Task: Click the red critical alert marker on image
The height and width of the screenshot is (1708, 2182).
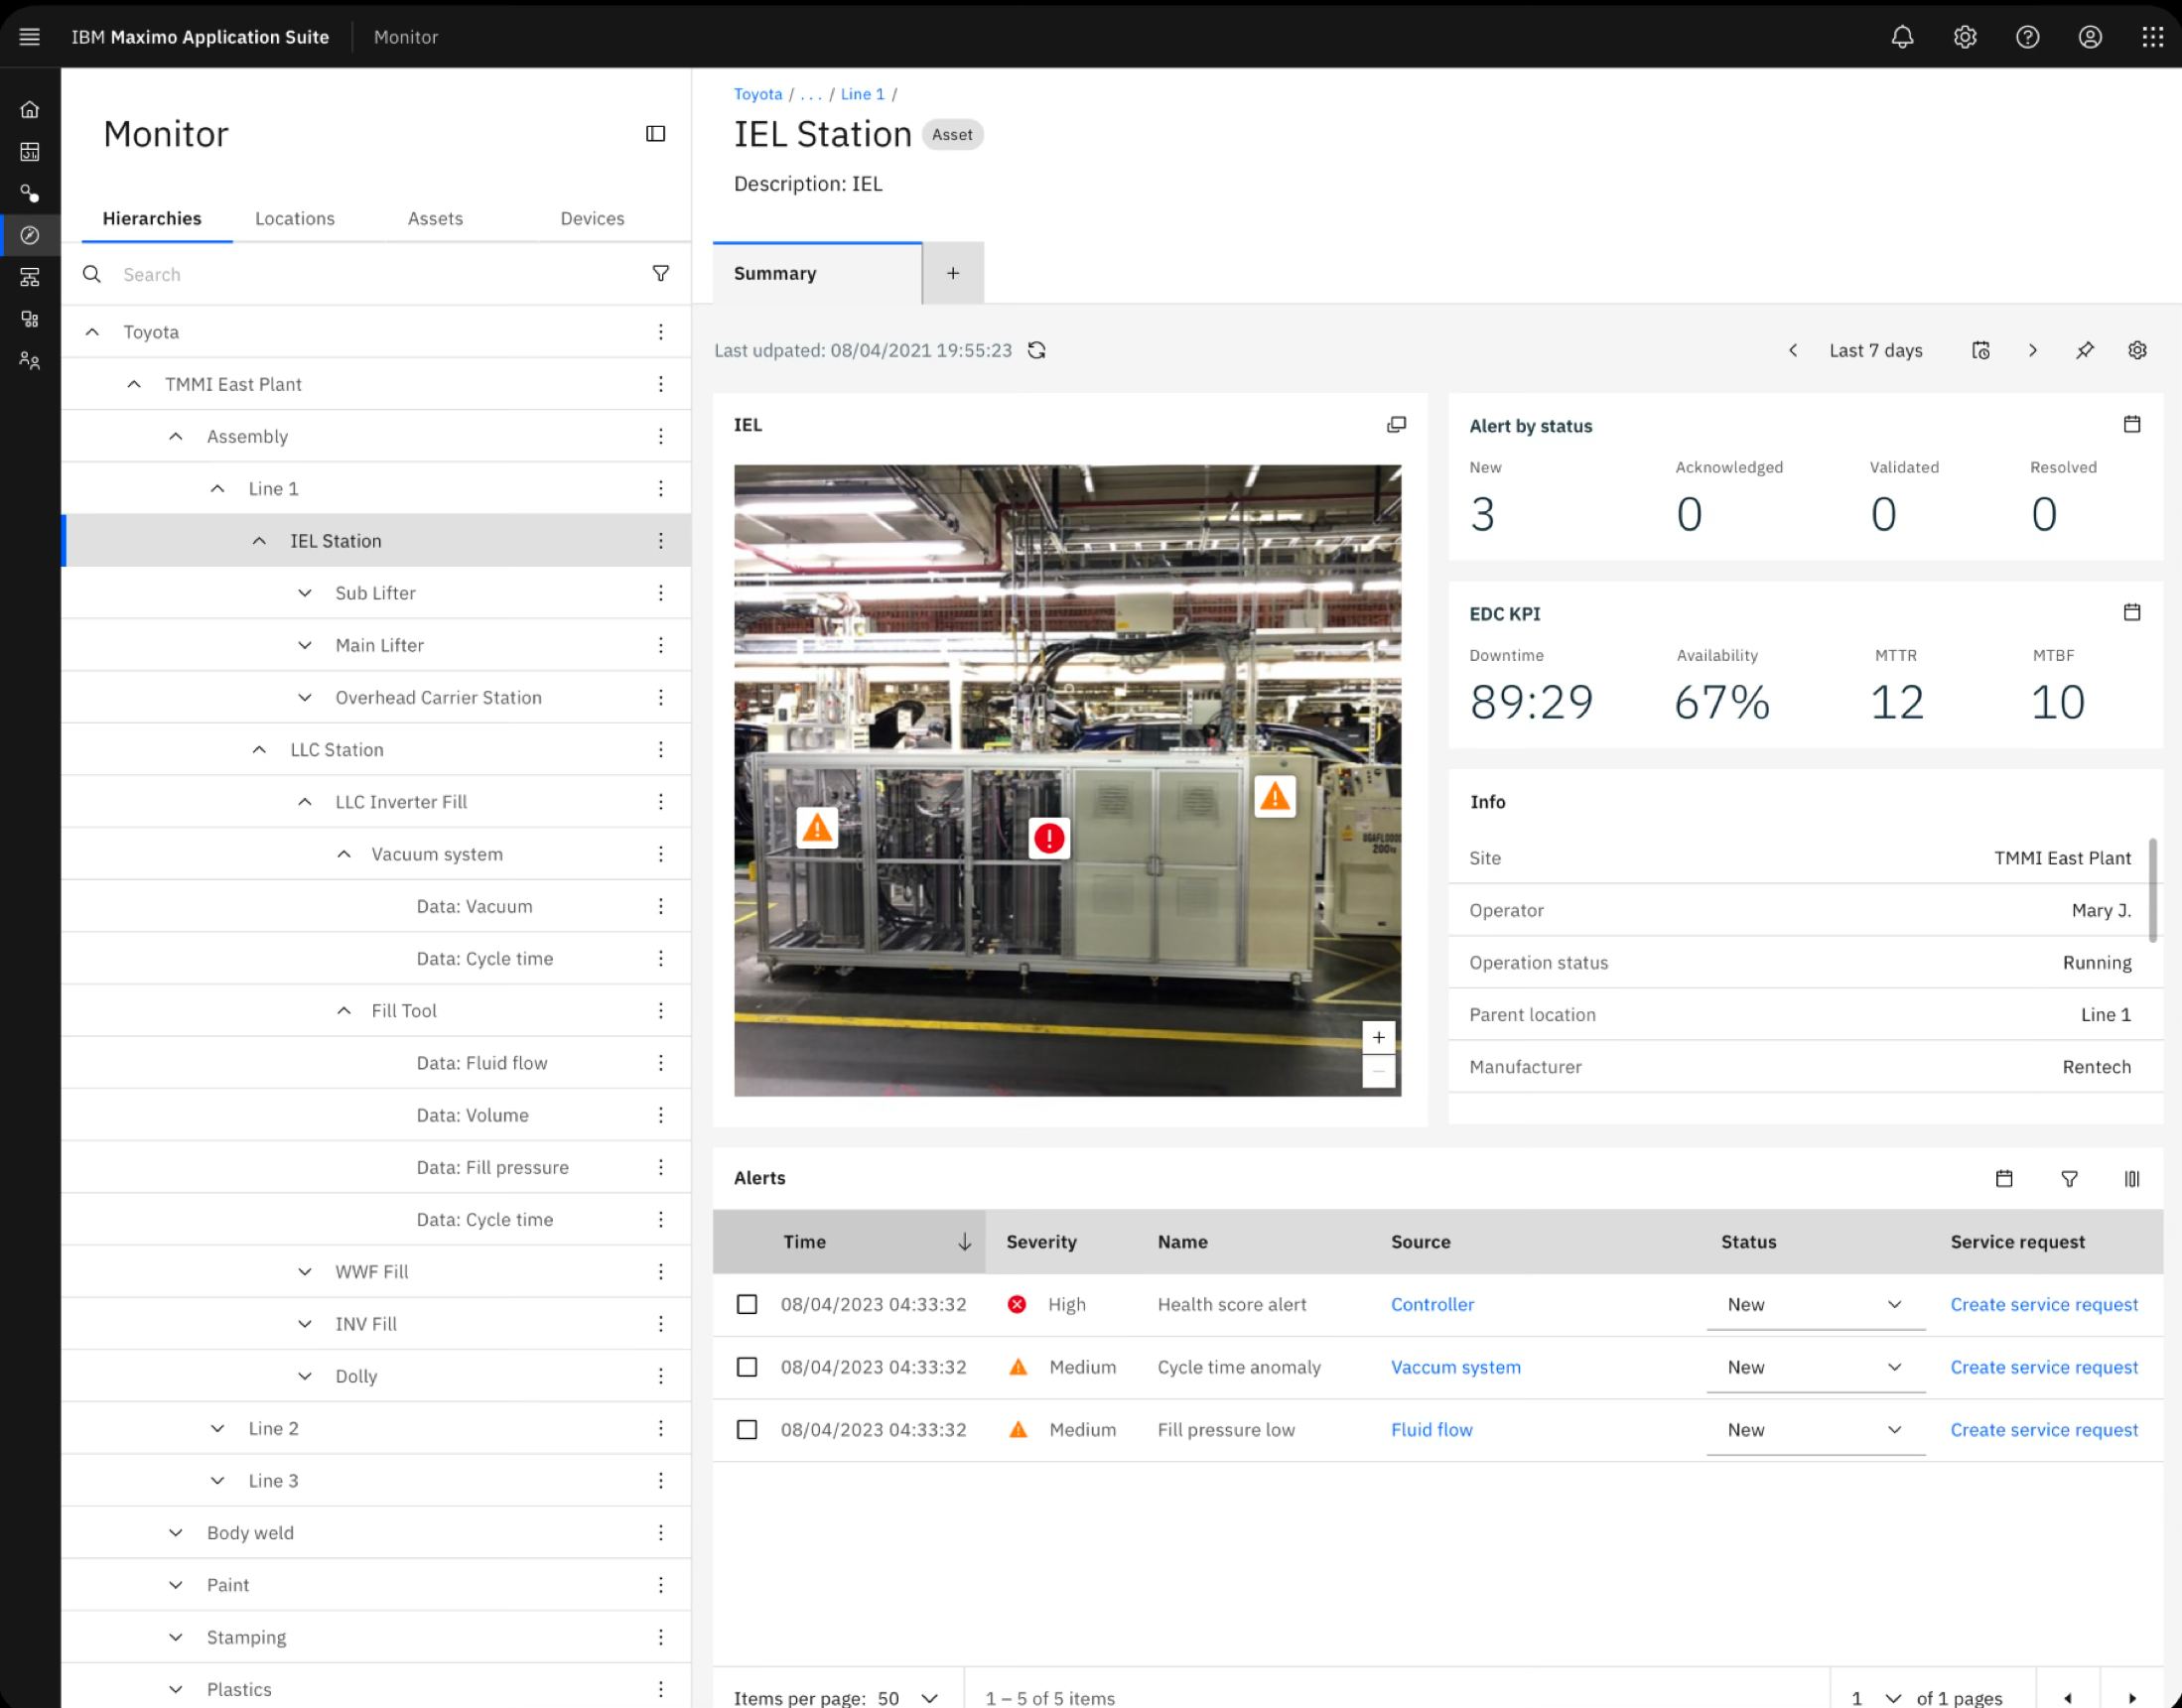Action: [1048, 838]
